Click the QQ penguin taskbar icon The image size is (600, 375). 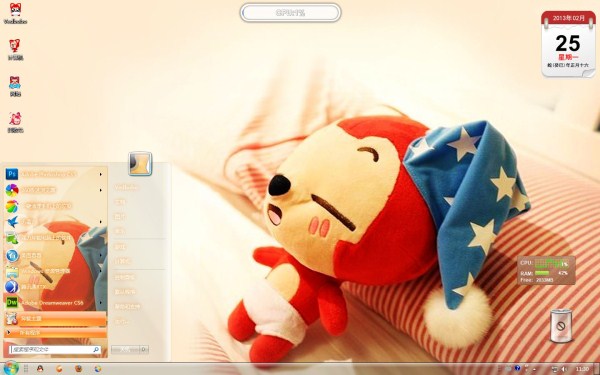click(x=40, y=368)
